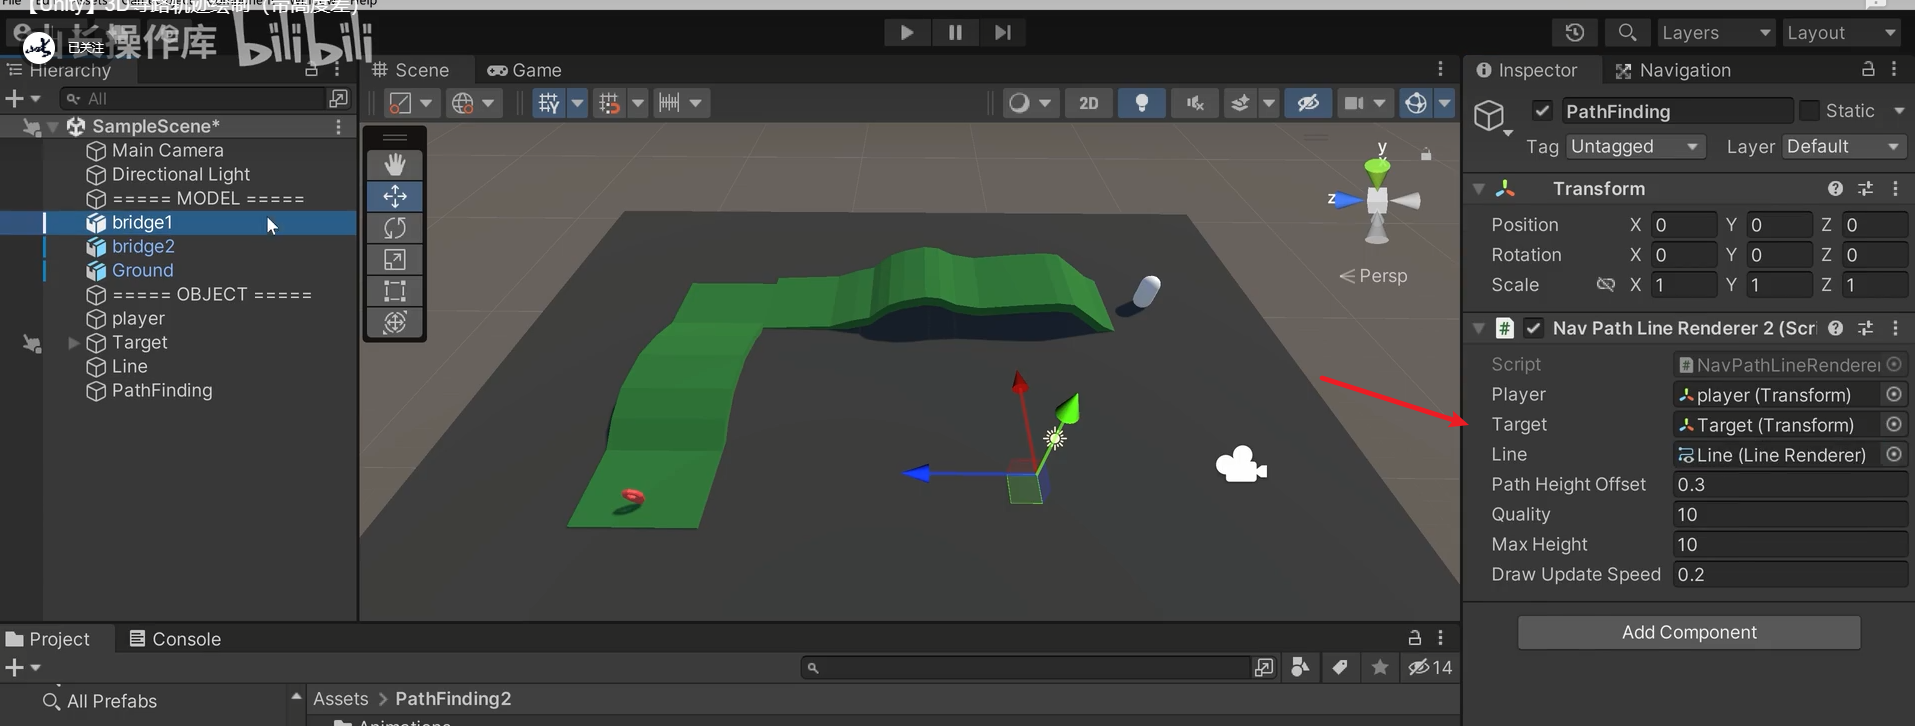Toggle scene effects icon

[x=1240, y=103]
